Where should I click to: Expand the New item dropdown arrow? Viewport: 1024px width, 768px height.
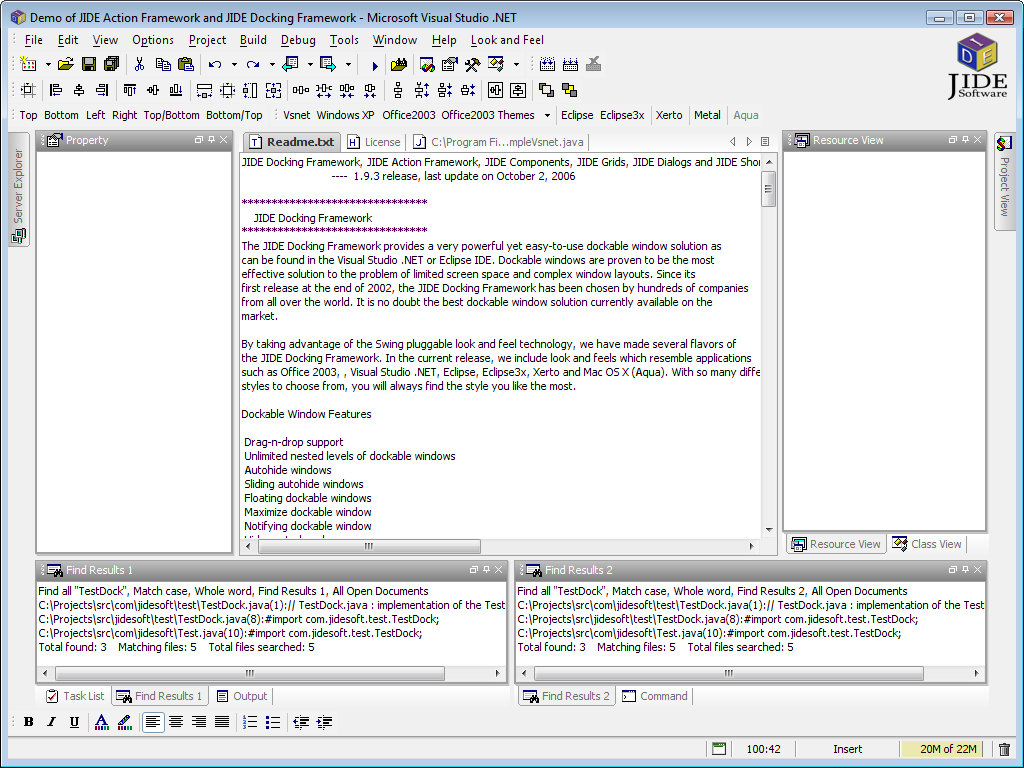(48, 65)
